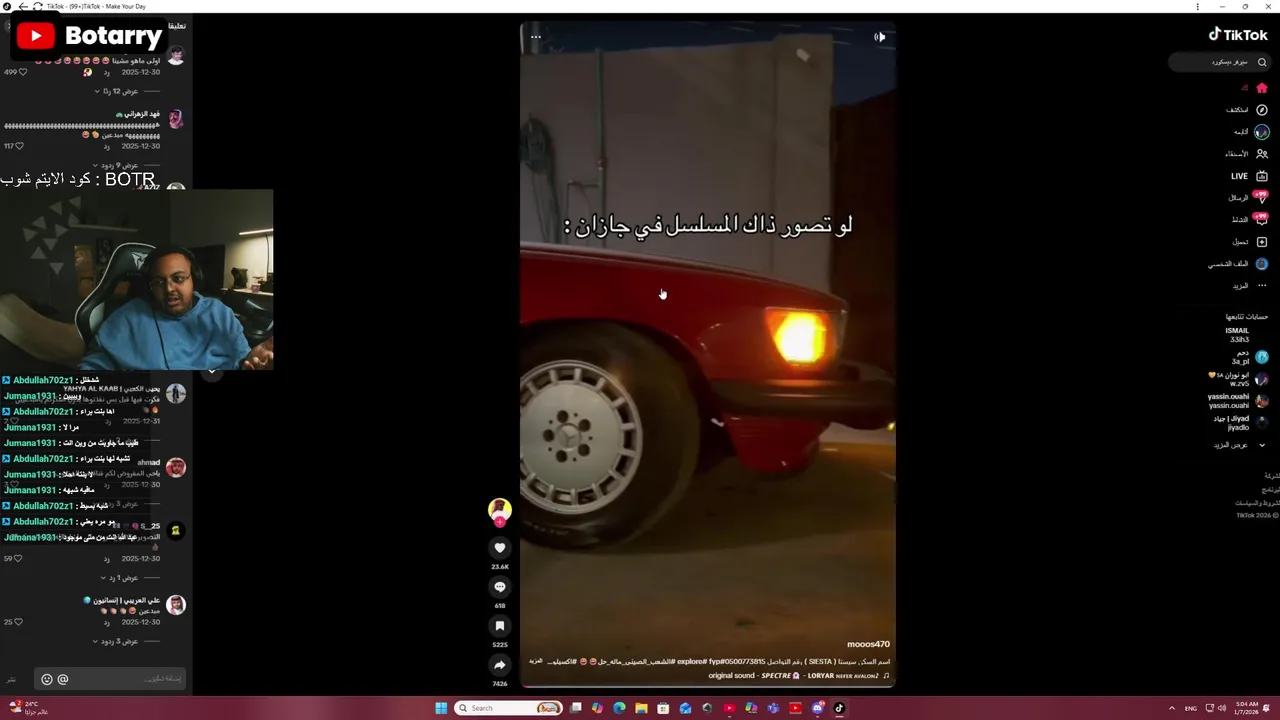Open comments via the speech bubble icon
1280x720 pixels.
[x=500, y=587]
